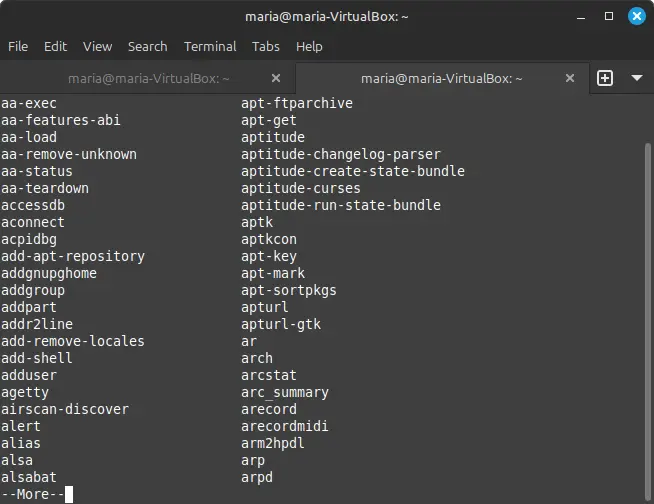Close the first maria@maria-VirtualBox tab
This screenshot has height=504, width=654.
276,78
